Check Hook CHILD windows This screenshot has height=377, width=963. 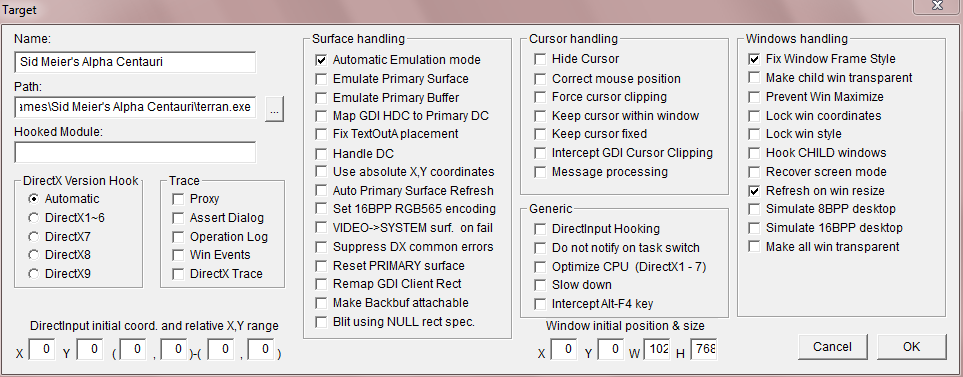754,153
